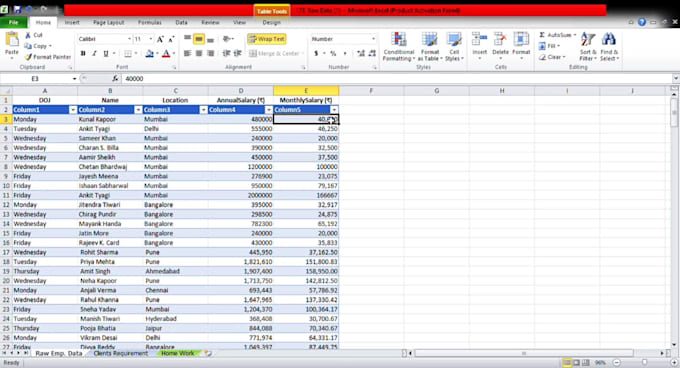This screenshot has width=680, height=368.
Task: Click the Clear button
Action: [552, 57]
